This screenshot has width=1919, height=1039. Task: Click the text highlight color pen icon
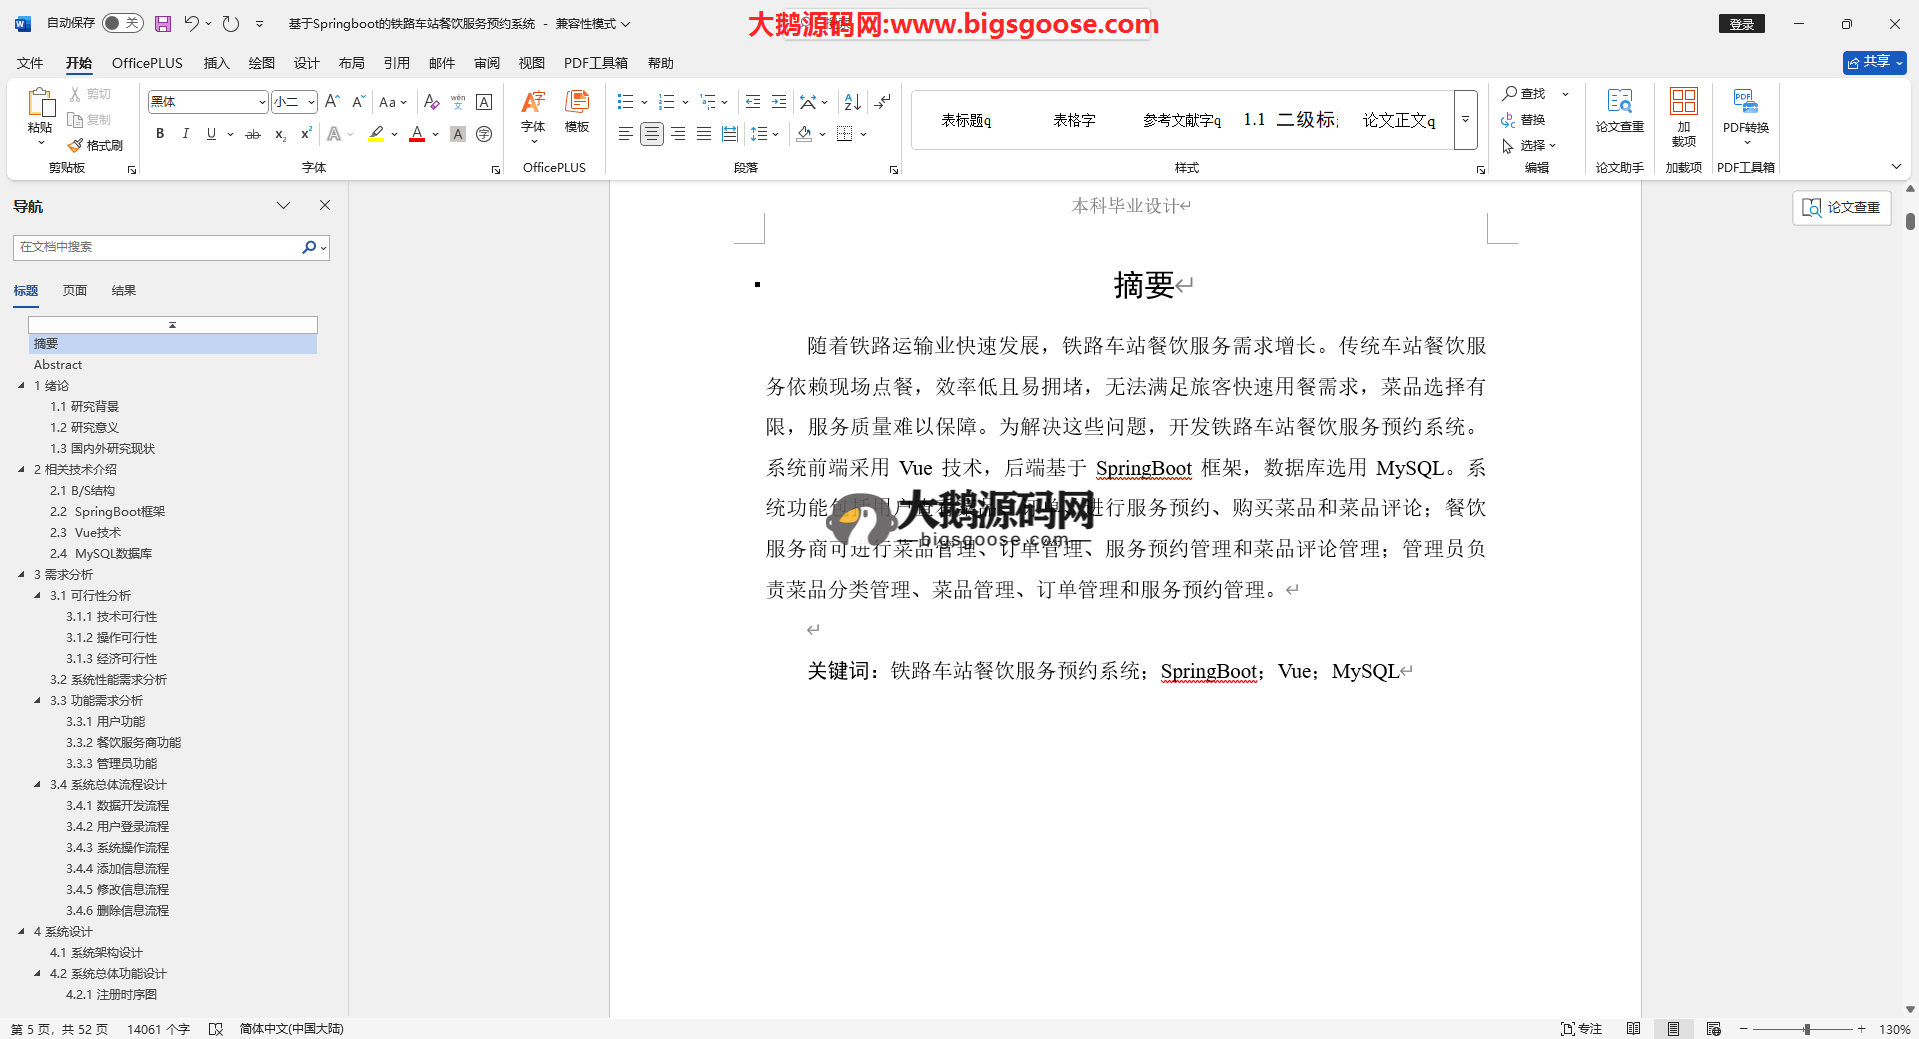click(376, 134)
